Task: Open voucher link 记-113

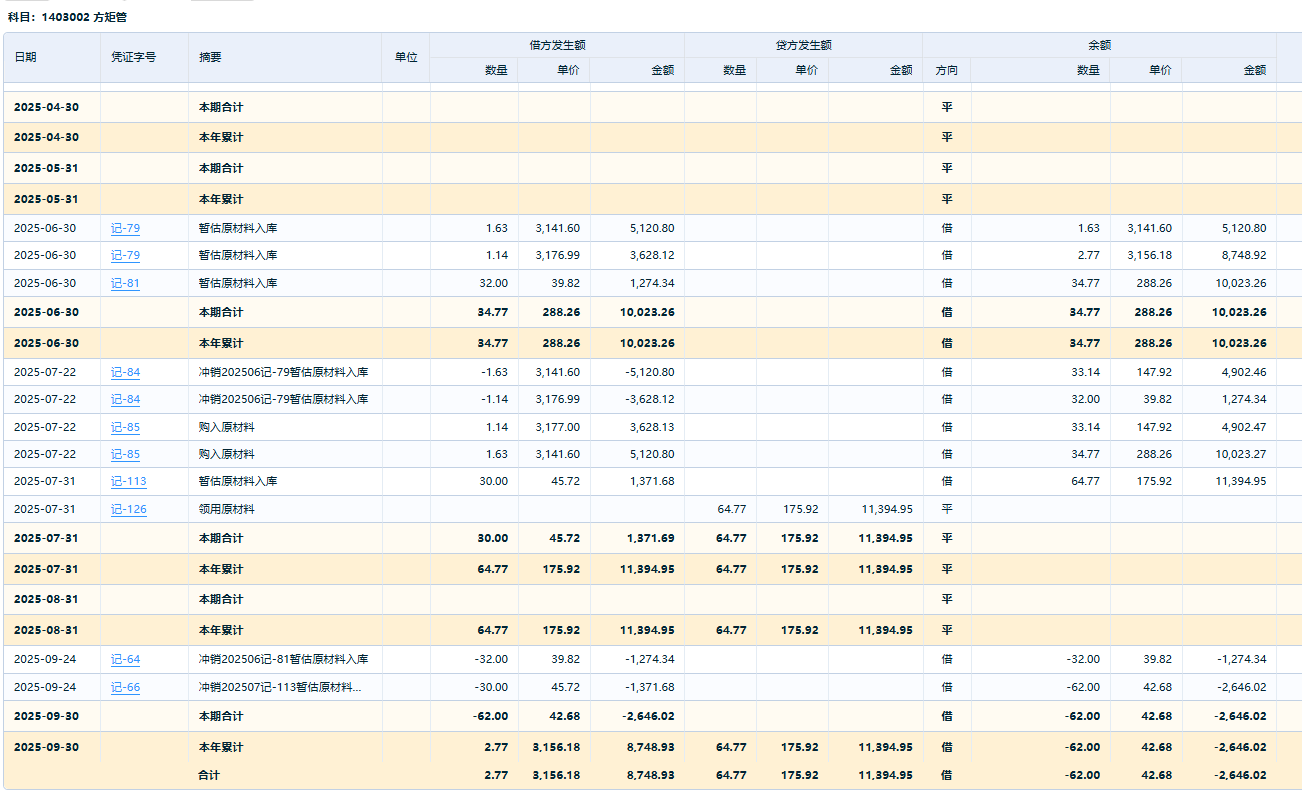Action: (128, 482)
